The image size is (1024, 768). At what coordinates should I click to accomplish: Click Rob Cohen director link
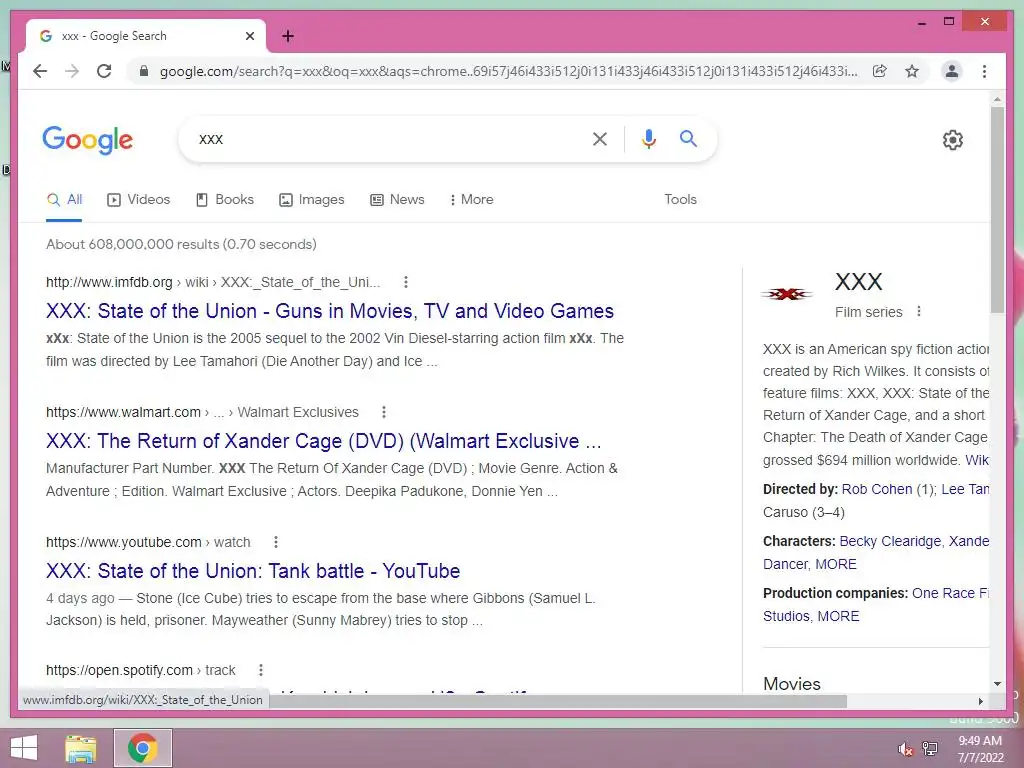click(877, 489)
